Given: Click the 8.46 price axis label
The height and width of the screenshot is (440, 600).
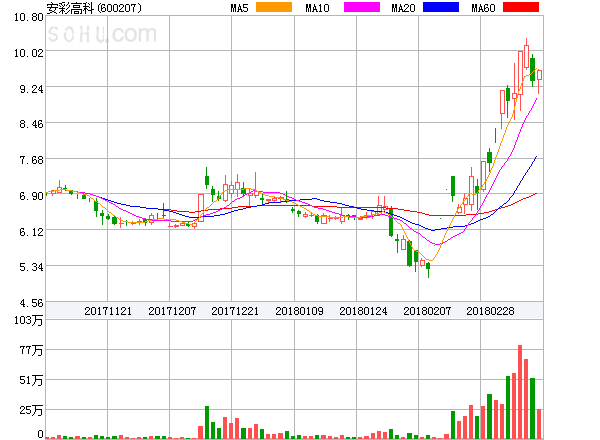Looking at the screenshot, I should click(31, 124).
